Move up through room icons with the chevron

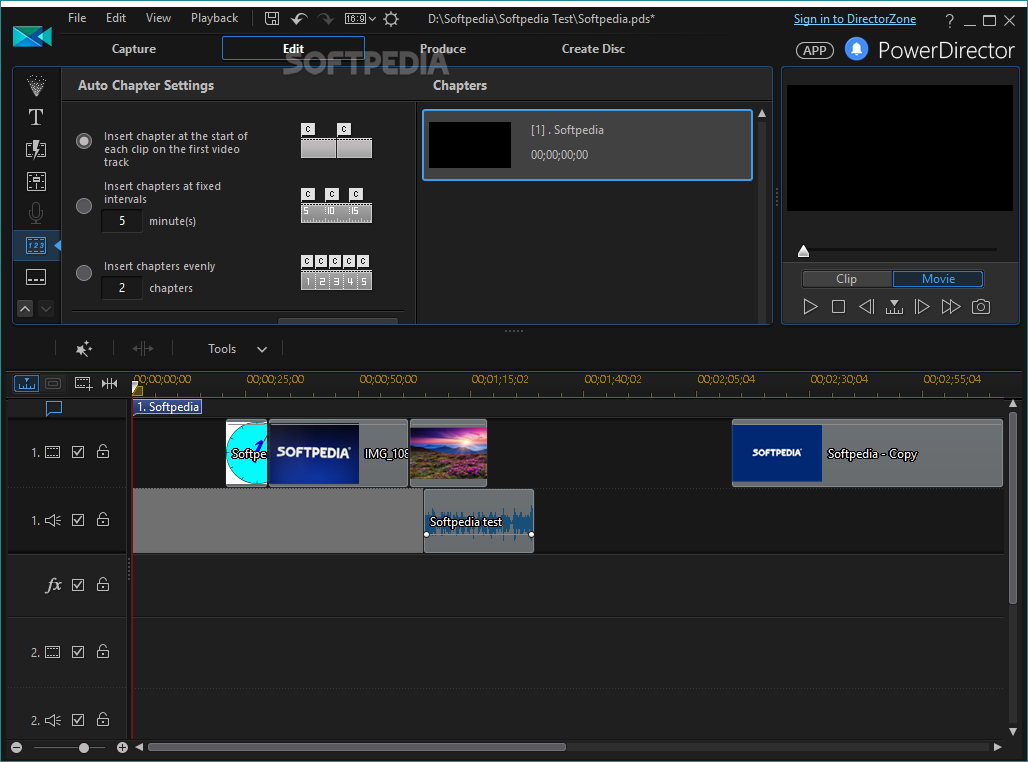pos(25,308)
